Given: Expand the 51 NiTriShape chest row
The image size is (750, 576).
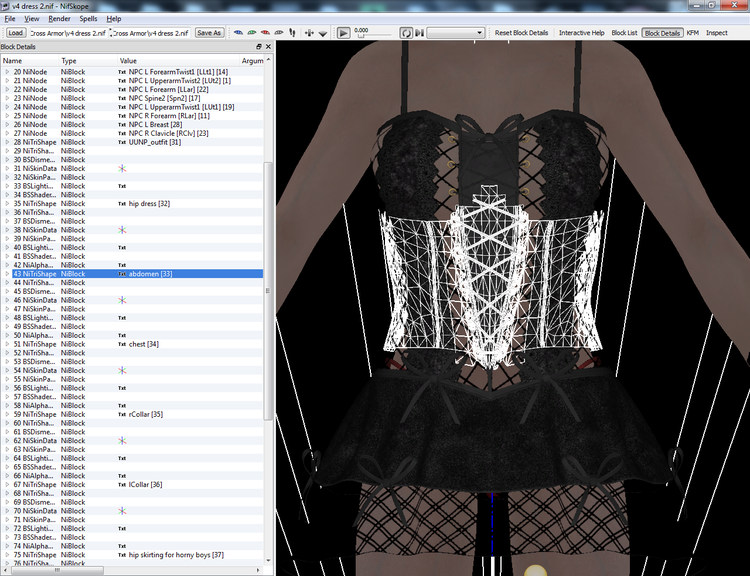Looking at the screenshot, I should click(x=7, y=344).
